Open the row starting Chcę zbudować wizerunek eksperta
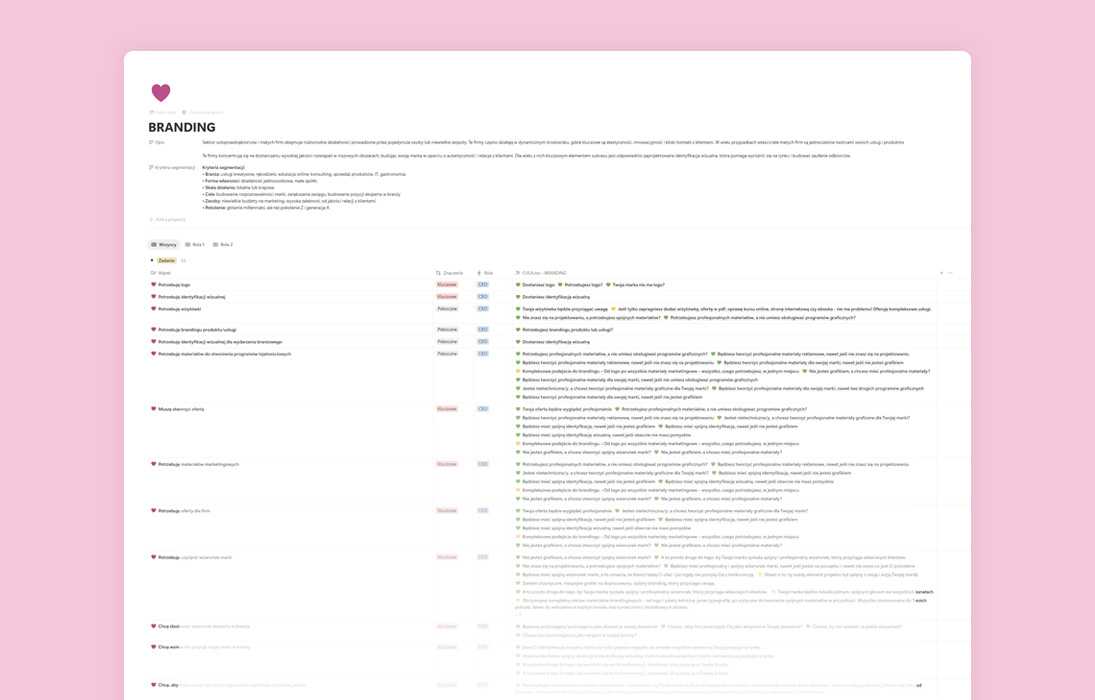Screen dimensions: 1095x700 [204, 627]
